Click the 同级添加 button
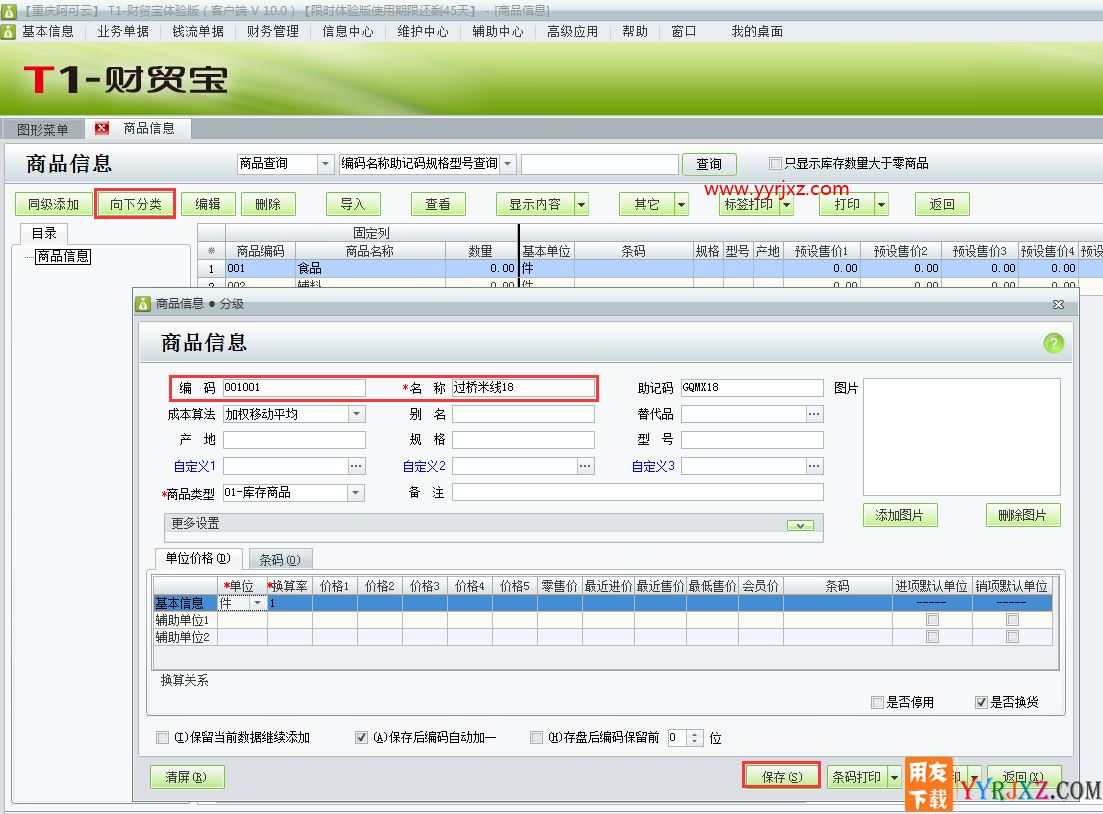Screen dimensions: 1103x814 [x=53, y=205]
